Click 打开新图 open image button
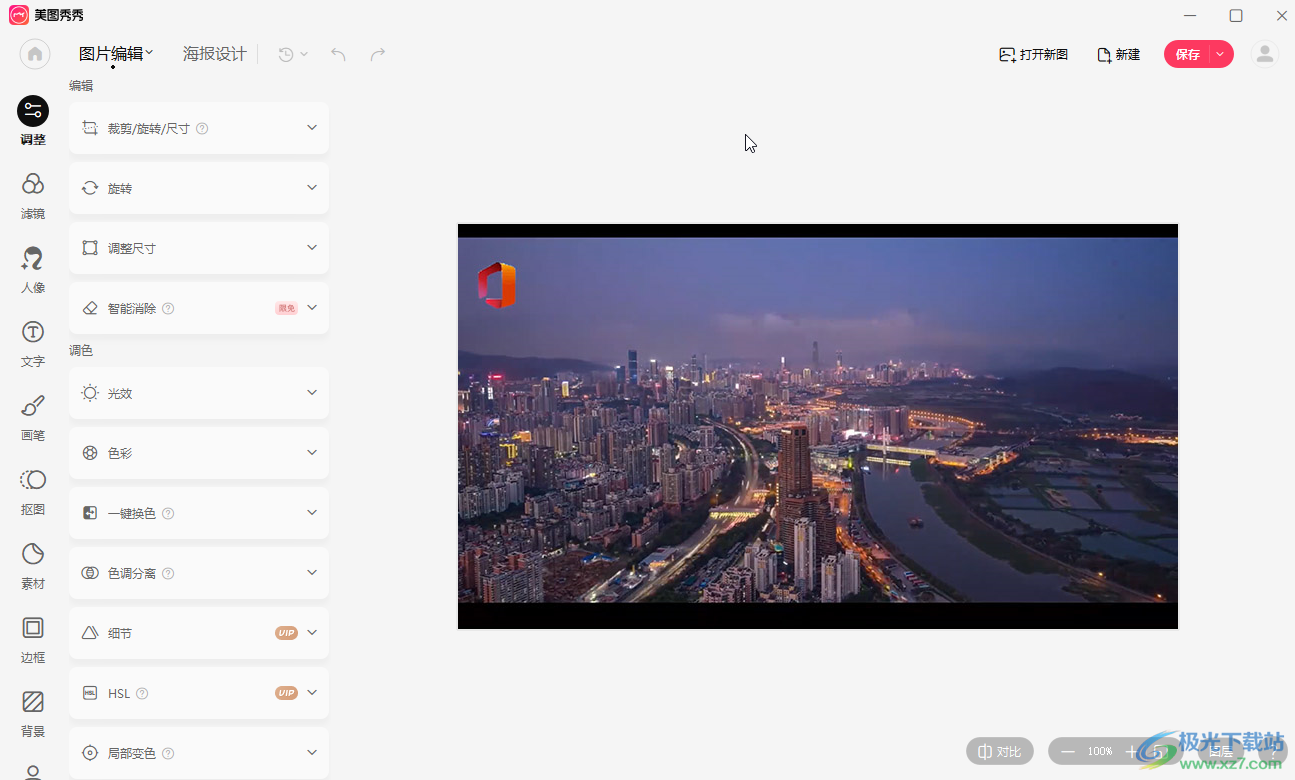 pos(1034,55)
